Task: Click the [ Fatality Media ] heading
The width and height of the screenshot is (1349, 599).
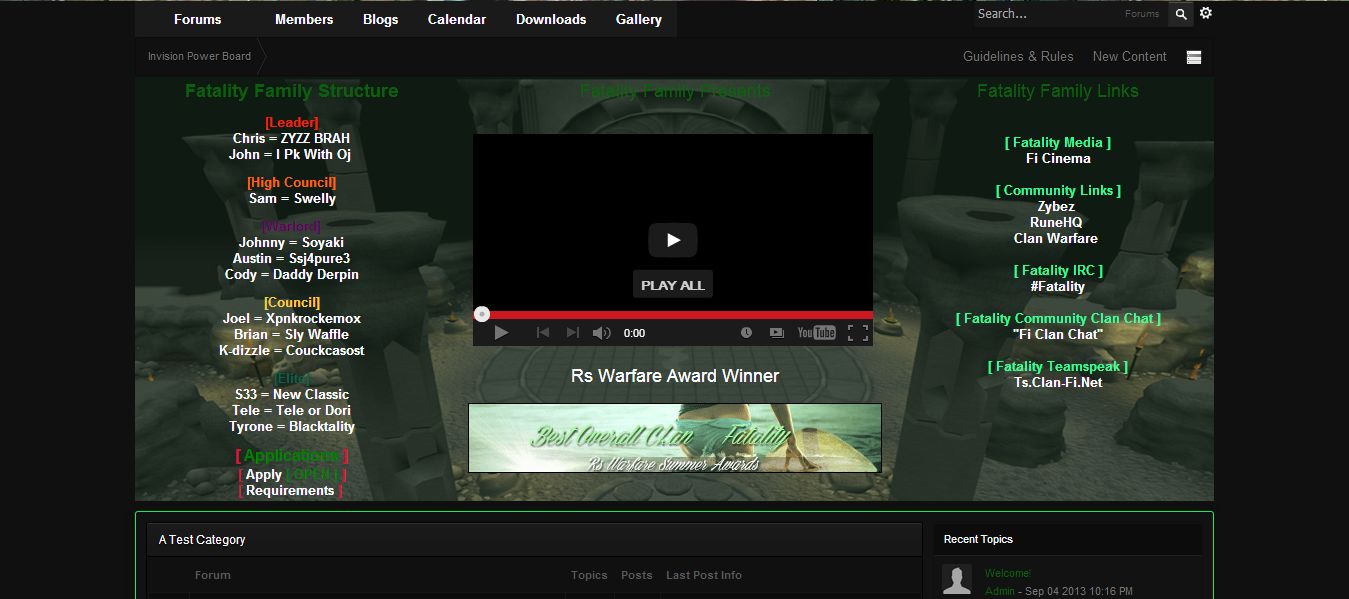Action: coord(1058,142)
